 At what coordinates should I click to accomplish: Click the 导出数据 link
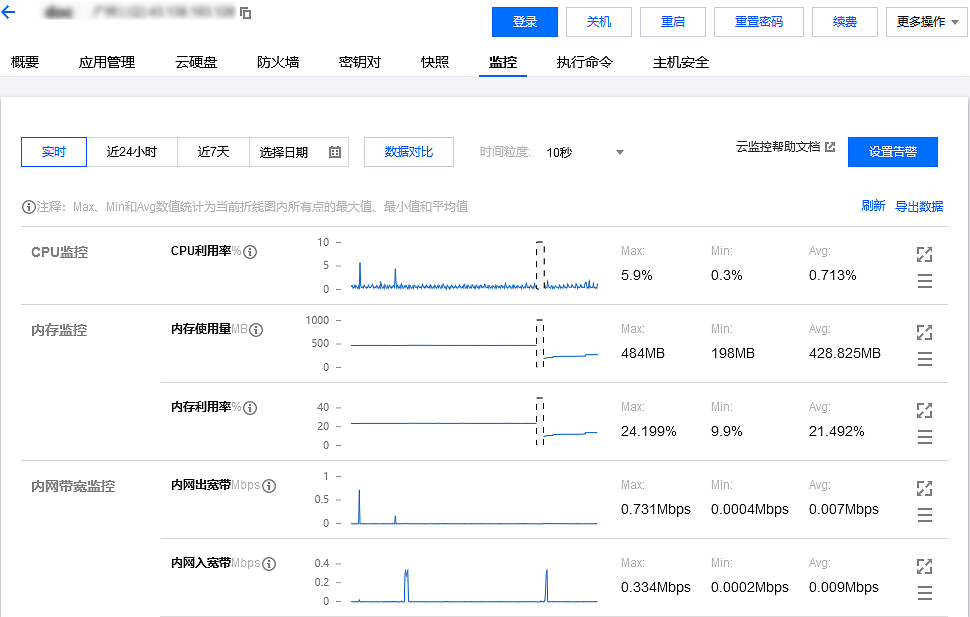click(x=919, y=207)
